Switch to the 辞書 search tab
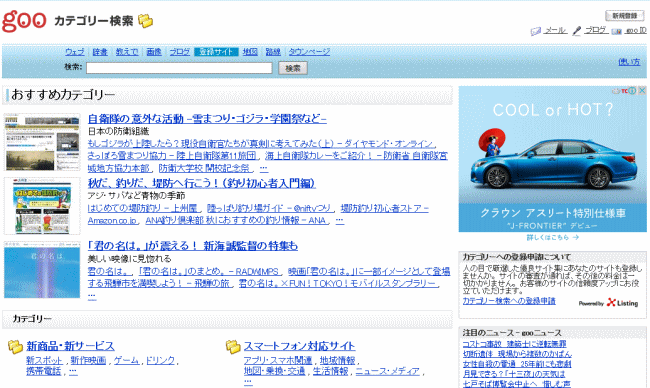 [100, 52]
